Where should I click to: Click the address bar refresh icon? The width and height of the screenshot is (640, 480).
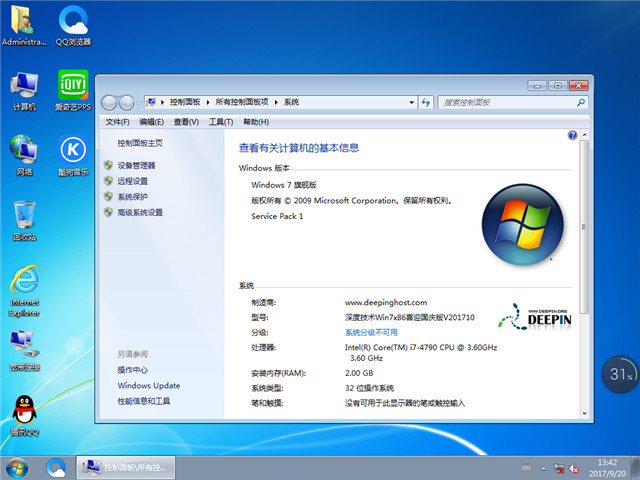[425, 102]
